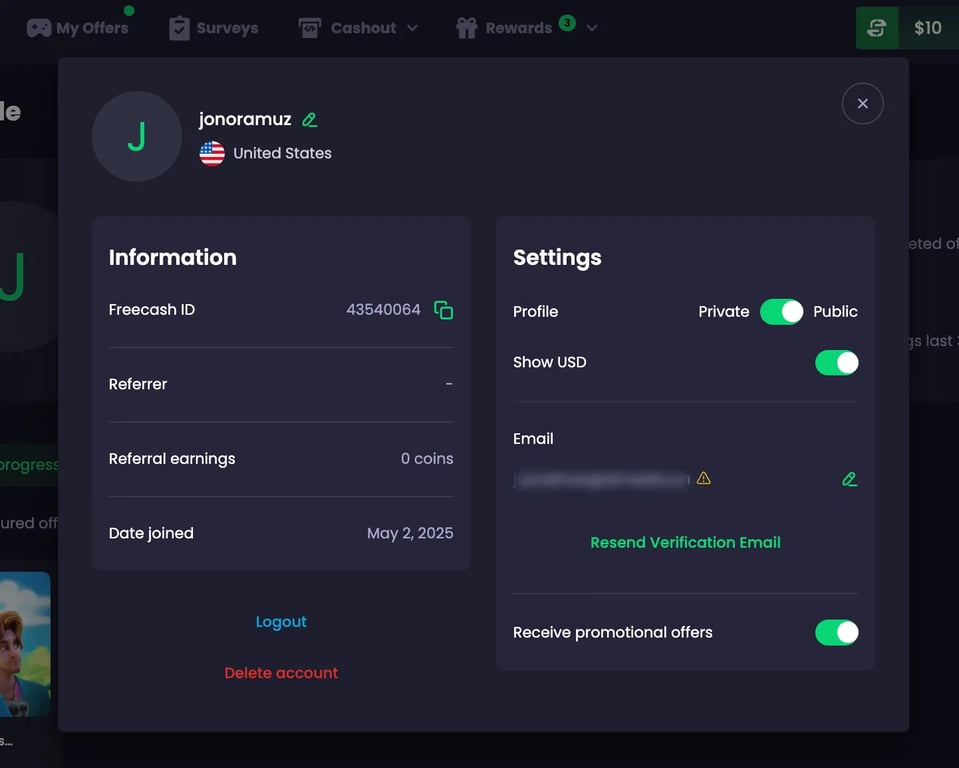Screen dimensions: 959x768
Task: Click the United States flag icon
Action: pyautogui.click(x=212, y=153)
